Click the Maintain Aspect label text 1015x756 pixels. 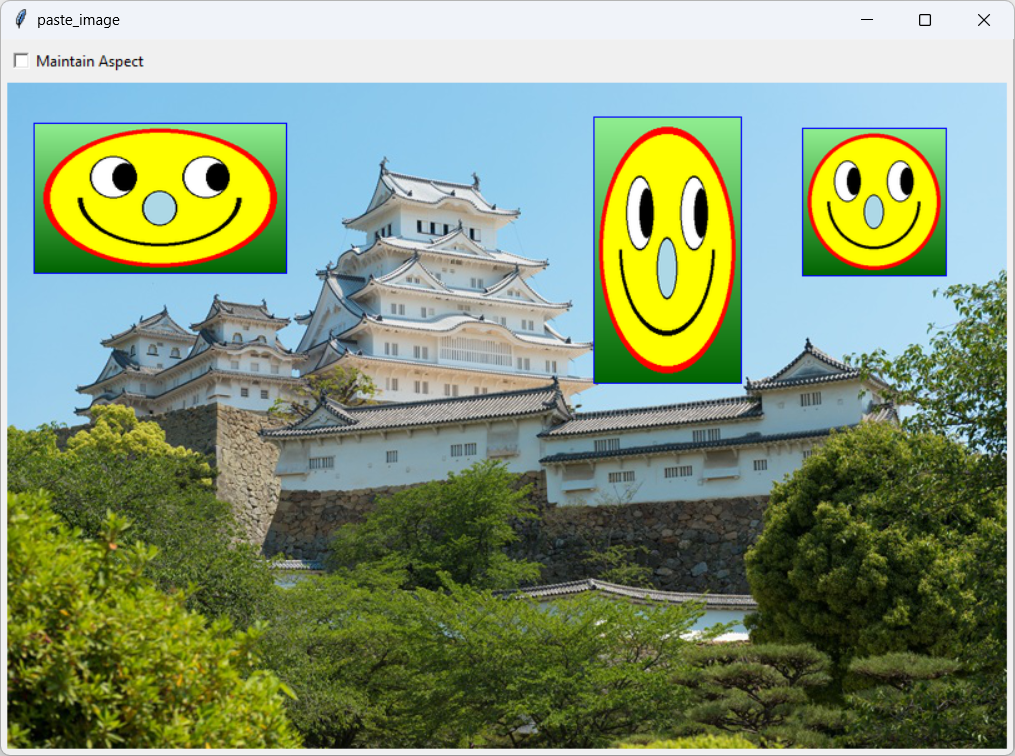(x=88, y=61)
